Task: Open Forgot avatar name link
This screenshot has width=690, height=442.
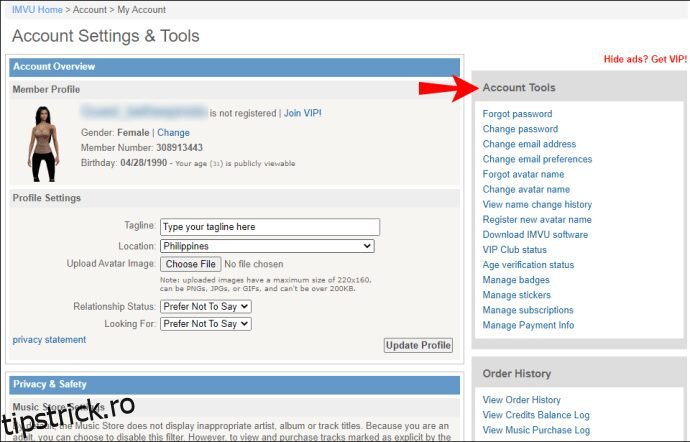Action: click(x=523, y=174)
